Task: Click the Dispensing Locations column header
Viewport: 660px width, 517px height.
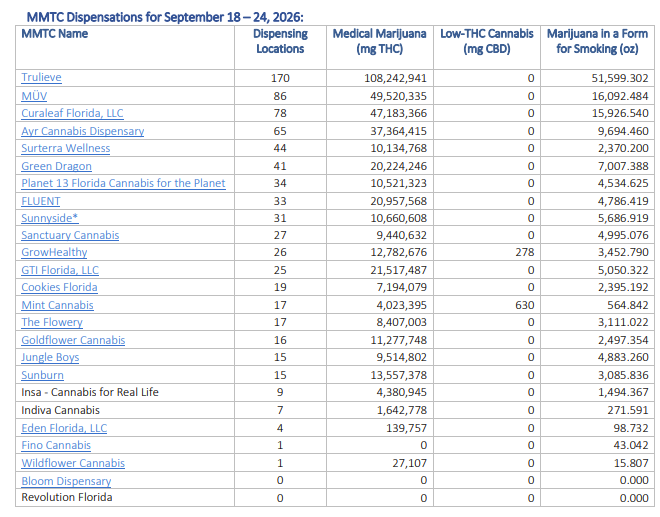Action: tap(280, 47)
